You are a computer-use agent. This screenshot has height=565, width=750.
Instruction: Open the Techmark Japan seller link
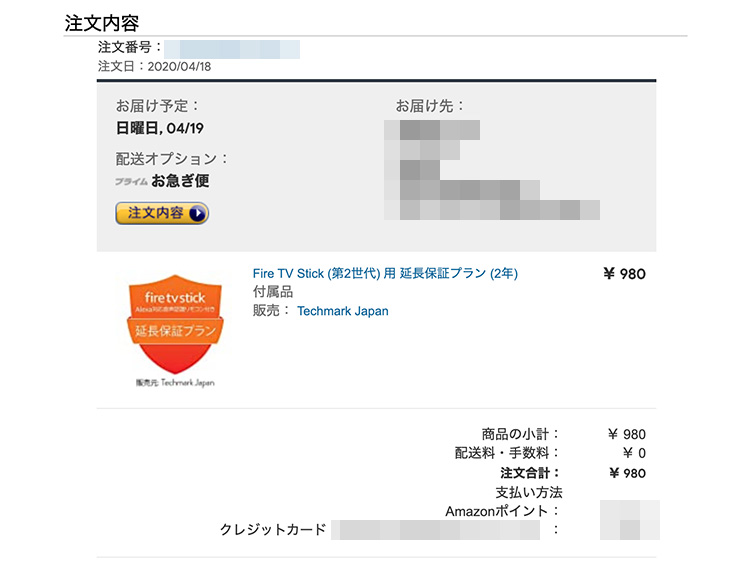(342, 311)
